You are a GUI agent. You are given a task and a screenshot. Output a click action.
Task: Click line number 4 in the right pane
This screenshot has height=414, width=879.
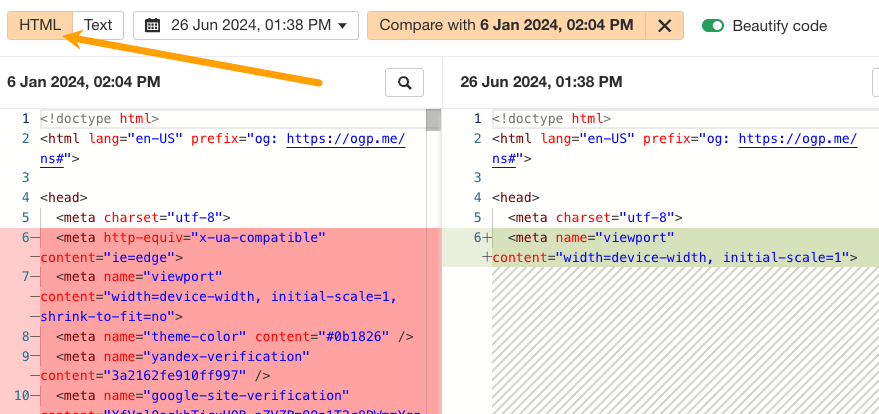pos(477,198)
